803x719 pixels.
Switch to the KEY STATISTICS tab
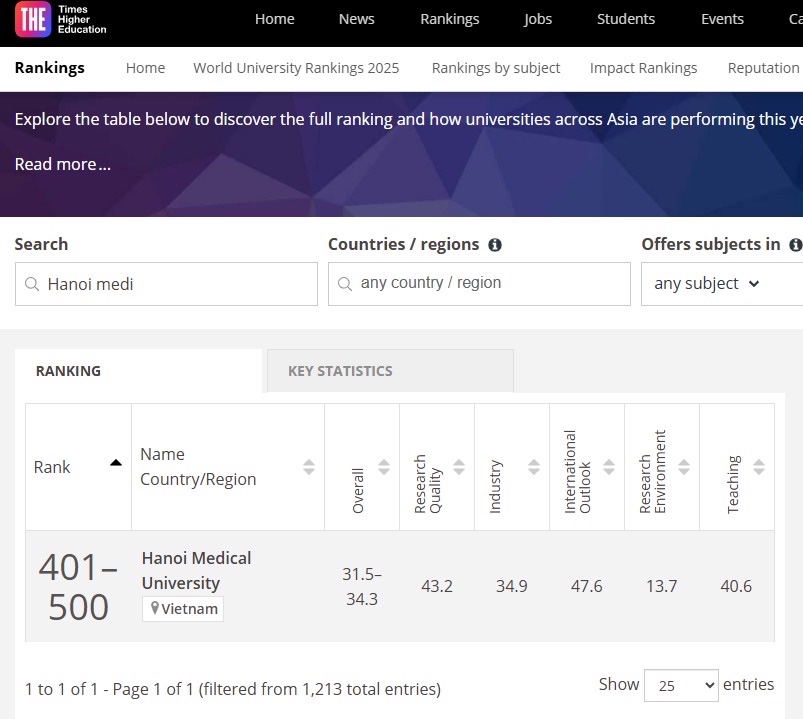[390, 371]
